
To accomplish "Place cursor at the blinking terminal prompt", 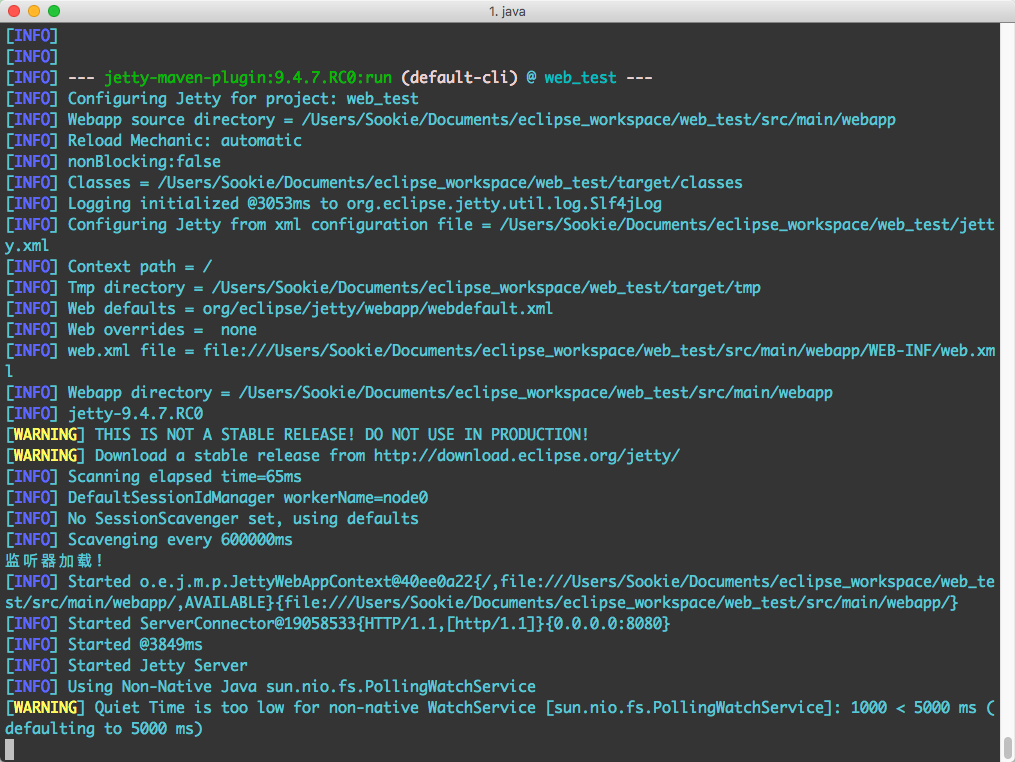I will (10, 749).
